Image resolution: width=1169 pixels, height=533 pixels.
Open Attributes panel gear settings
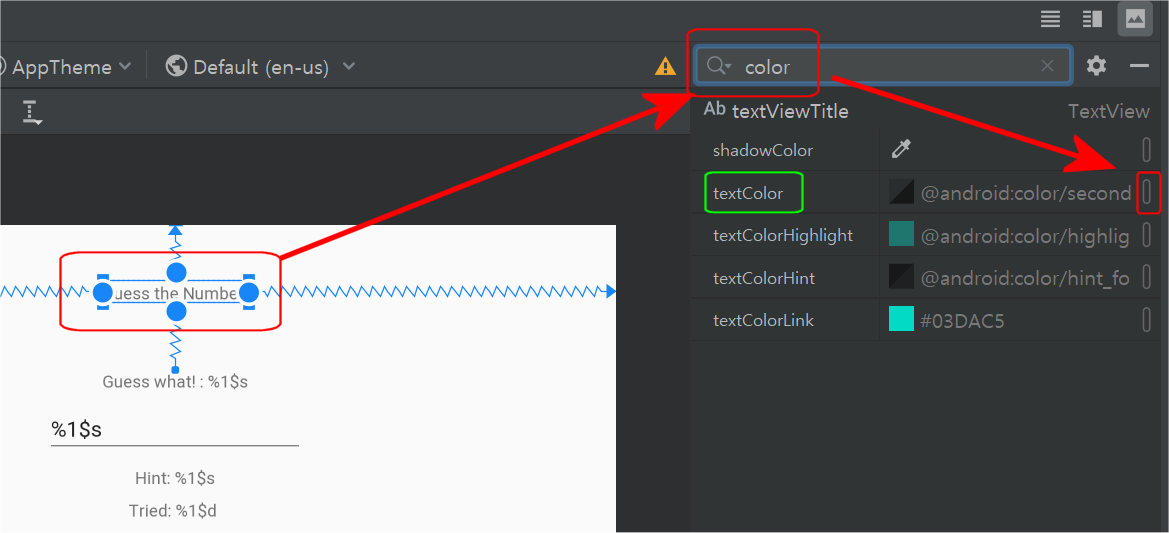tap(1096, 66)
